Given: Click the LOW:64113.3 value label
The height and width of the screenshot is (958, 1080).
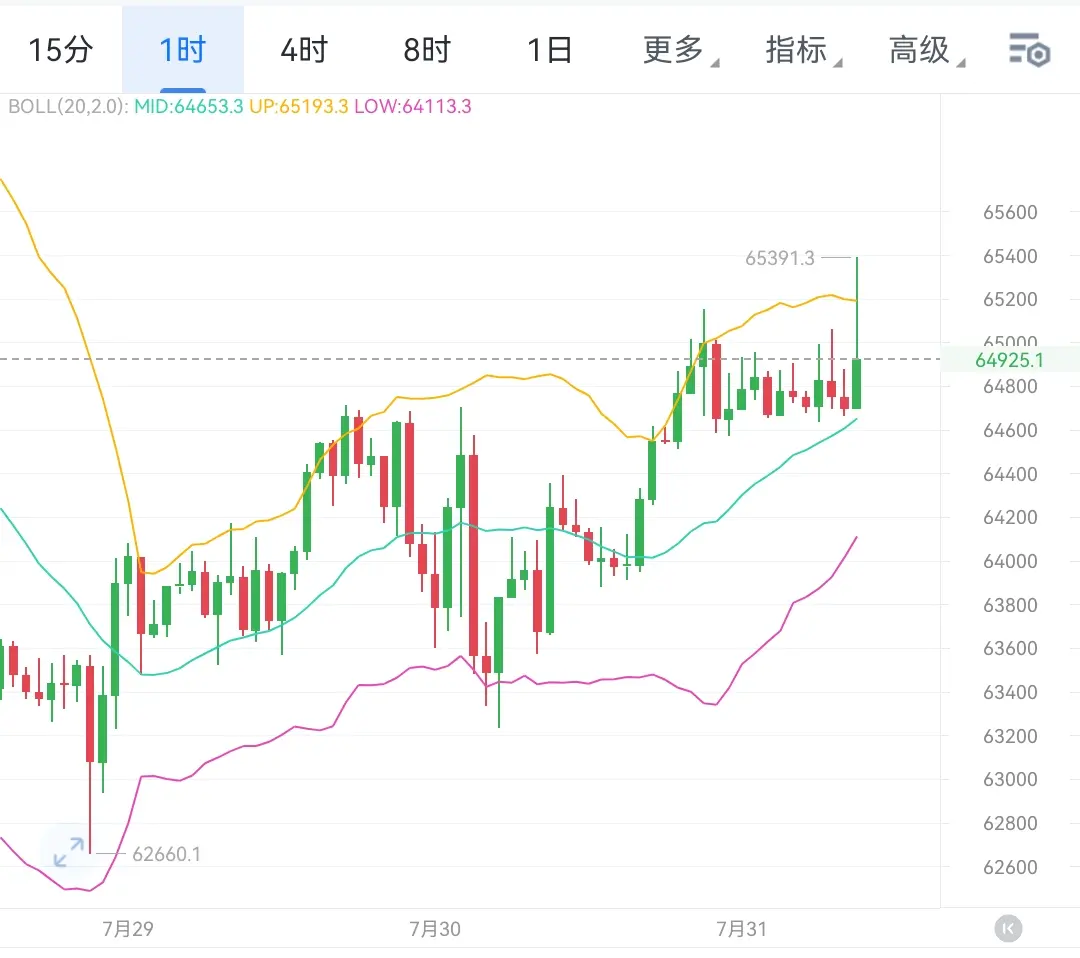Looking at the screenshot, I should coord(413,107).
